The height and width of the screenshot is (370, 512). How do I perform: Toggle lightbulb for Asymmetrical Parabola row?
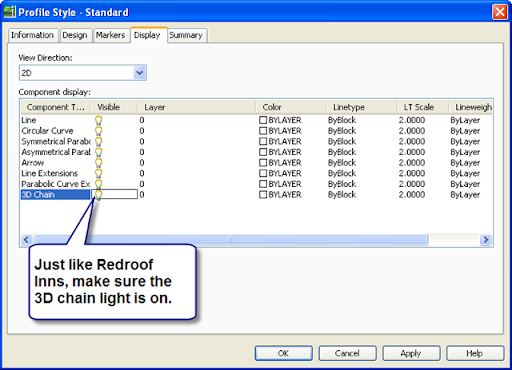pos(98,152)
